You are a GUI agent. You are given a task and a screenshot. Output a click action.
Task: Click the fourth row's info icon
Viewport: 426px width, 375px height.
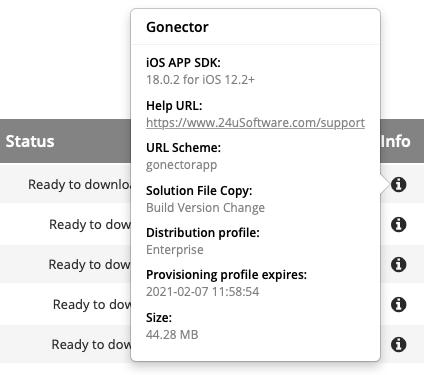click(398, 304)
